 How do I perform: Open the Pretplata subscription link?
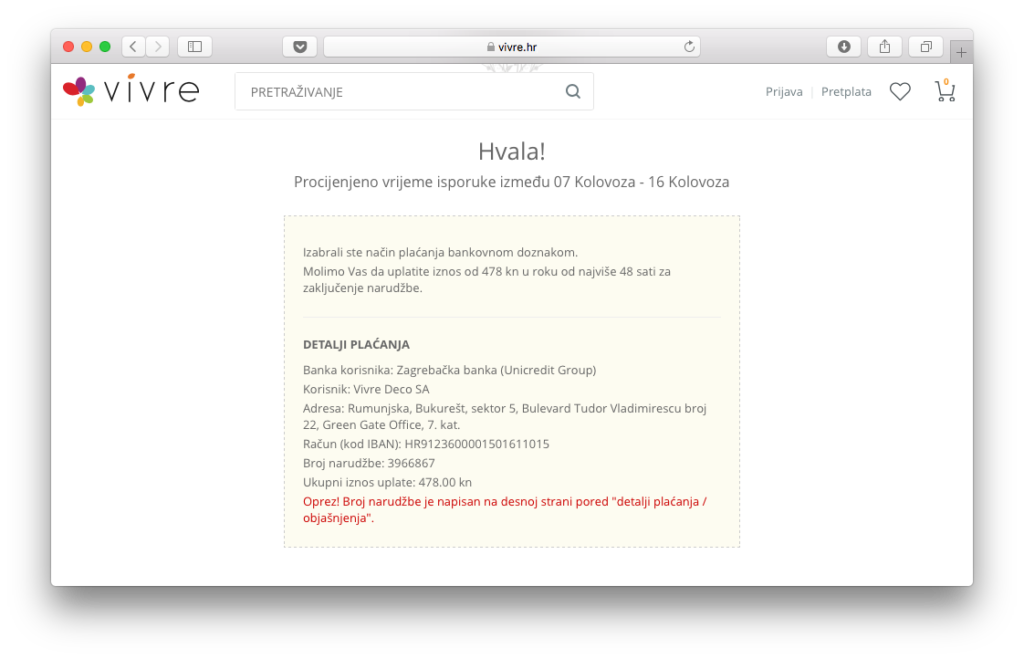[846, 92]
